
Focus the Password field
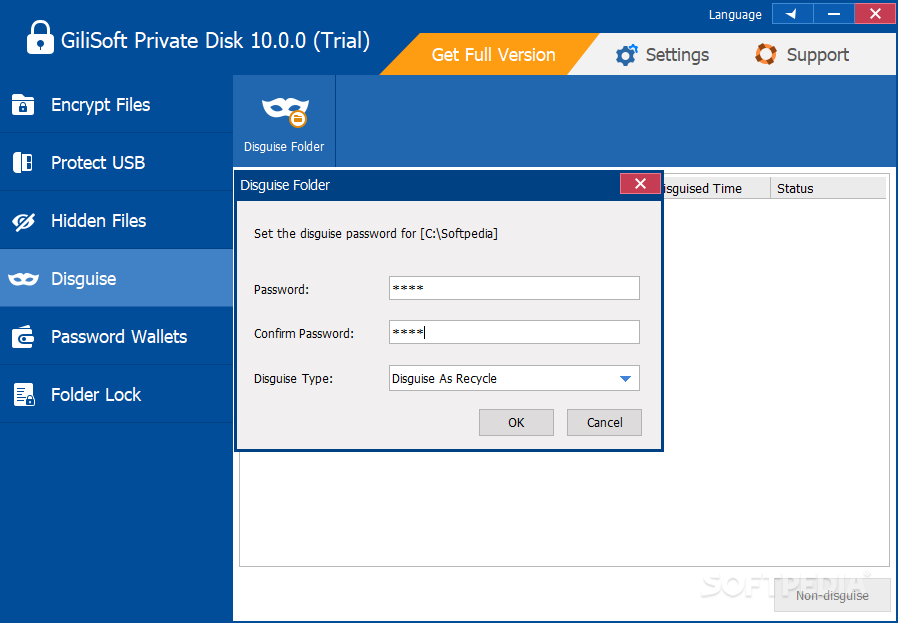(514, 288)
